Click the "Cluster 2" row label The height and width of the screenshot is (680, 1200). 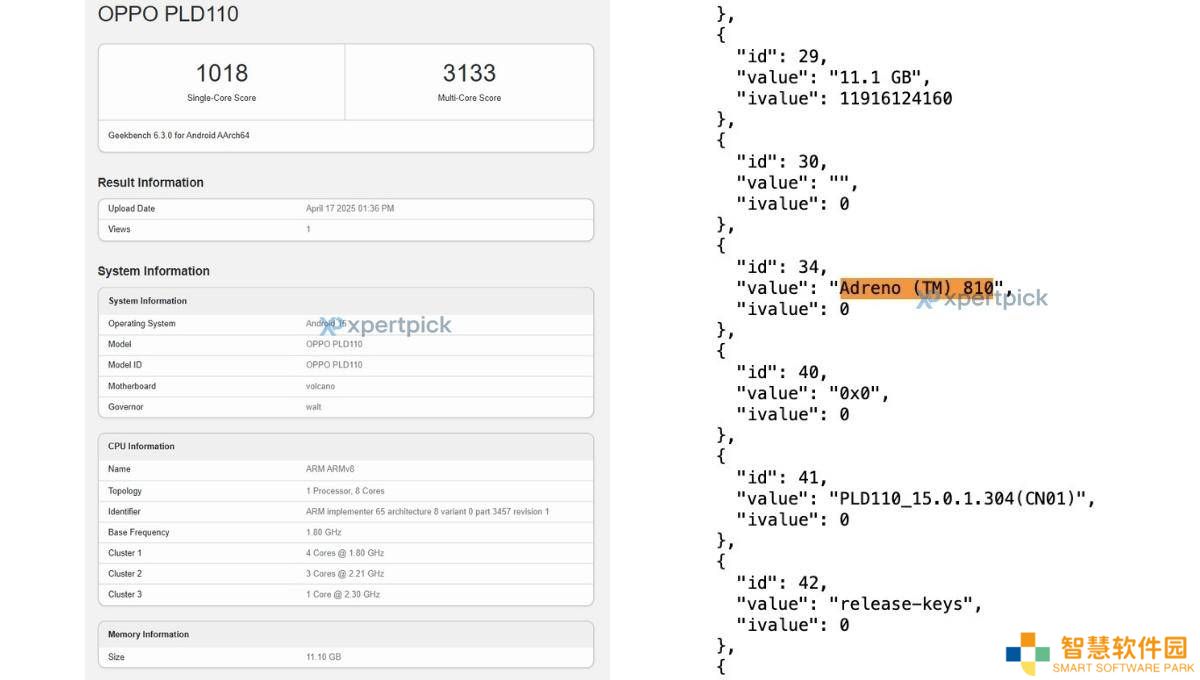pos(125,574)
